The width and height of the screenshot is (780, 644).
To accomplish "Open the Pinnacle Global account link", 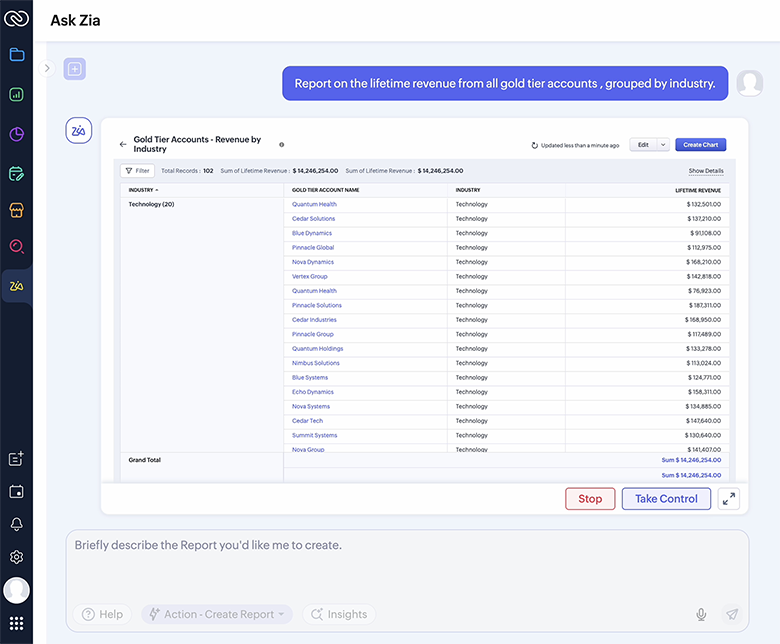I will [313, 247].
